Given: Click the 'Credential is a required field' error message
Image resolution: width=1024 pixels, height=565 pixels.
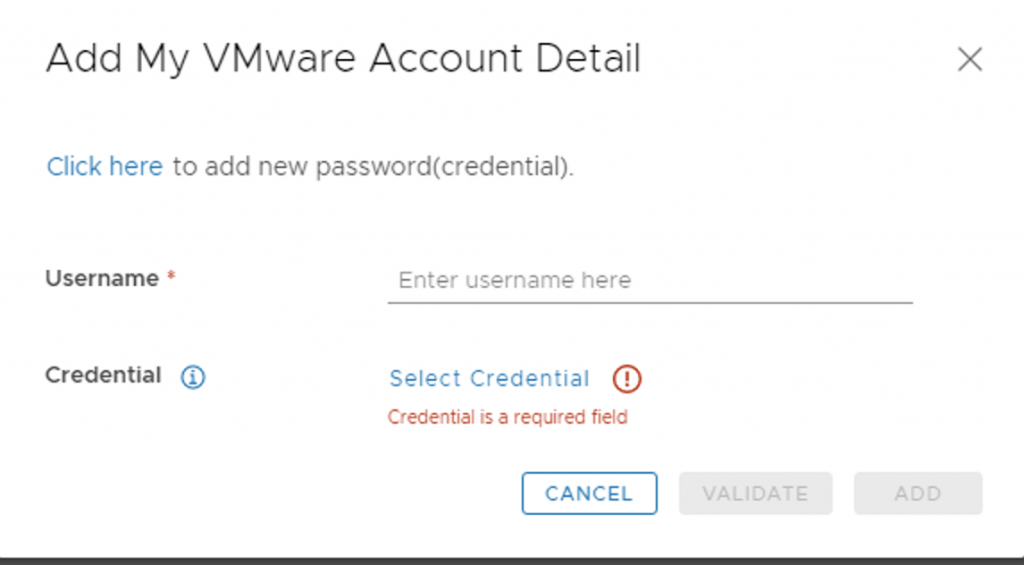Looking at the screenshot, I should pyautogui.click(x=507, y=417).
